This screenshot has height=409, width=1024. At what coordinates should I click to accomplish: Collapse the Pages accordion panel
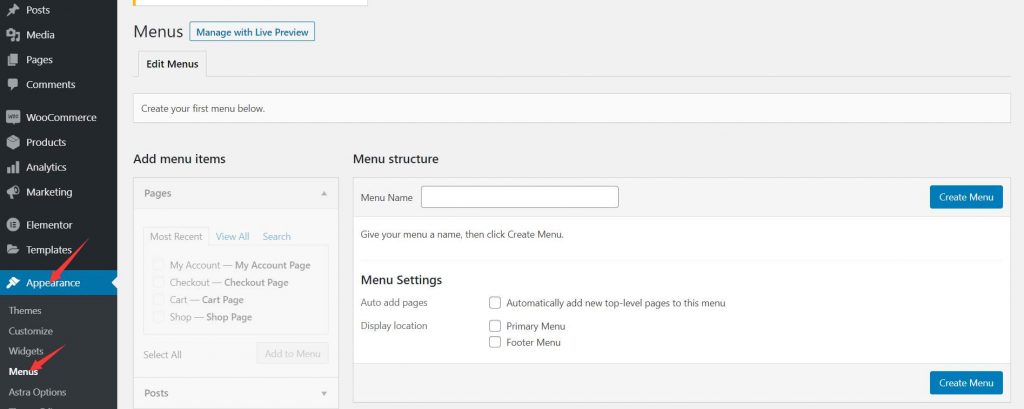(x=323, y=193)
